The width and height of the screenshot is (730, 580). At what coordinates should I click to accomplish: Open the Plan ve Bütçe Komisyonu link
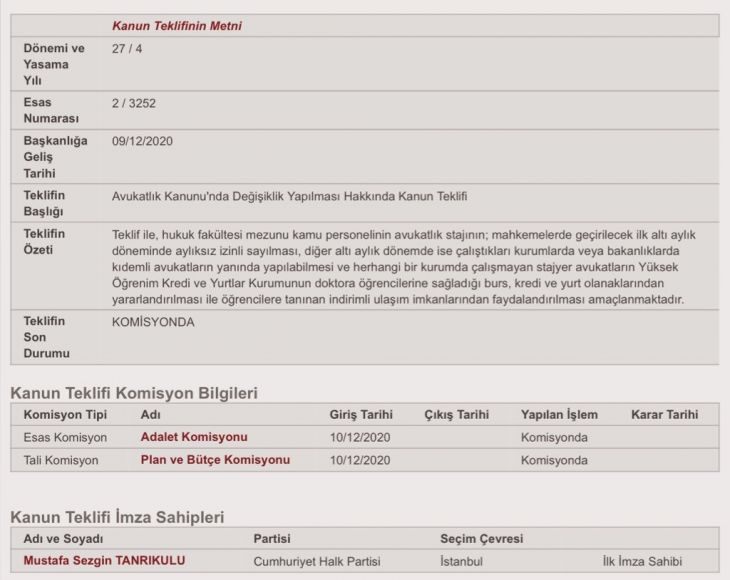(x=215, y=460)
